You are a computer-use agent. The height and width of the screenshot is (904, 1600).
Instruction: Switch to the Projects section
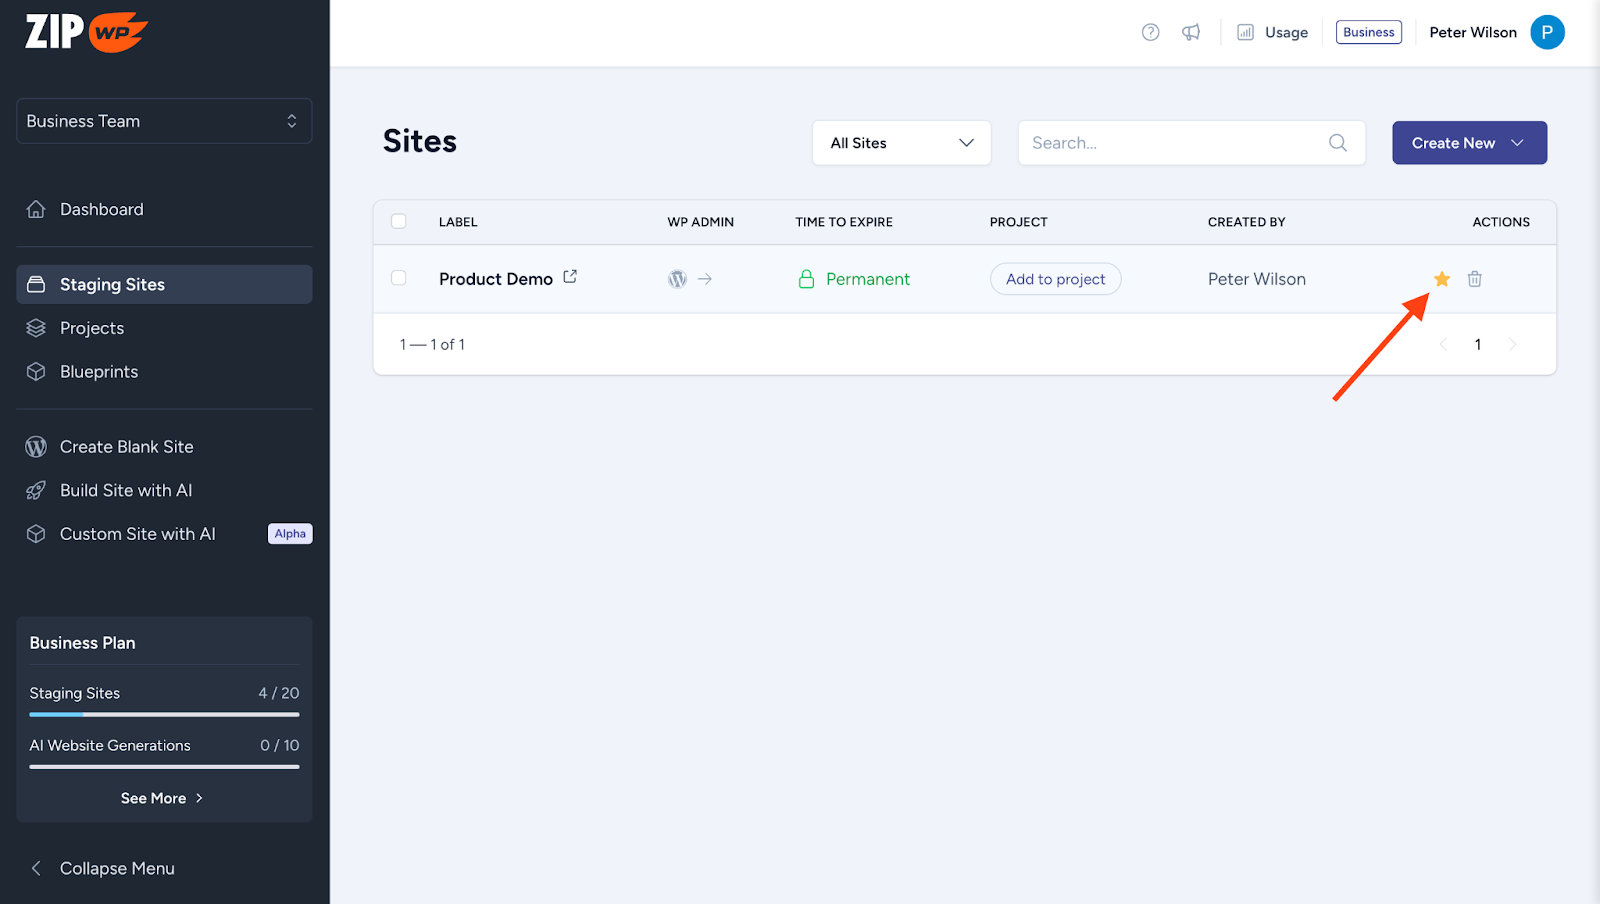91,327
